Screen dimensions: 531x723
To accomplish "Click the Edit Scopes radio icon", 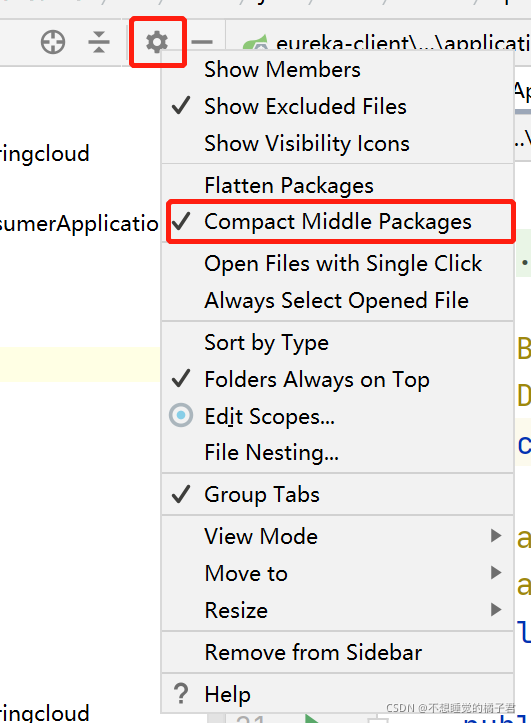I will (181, 415).
